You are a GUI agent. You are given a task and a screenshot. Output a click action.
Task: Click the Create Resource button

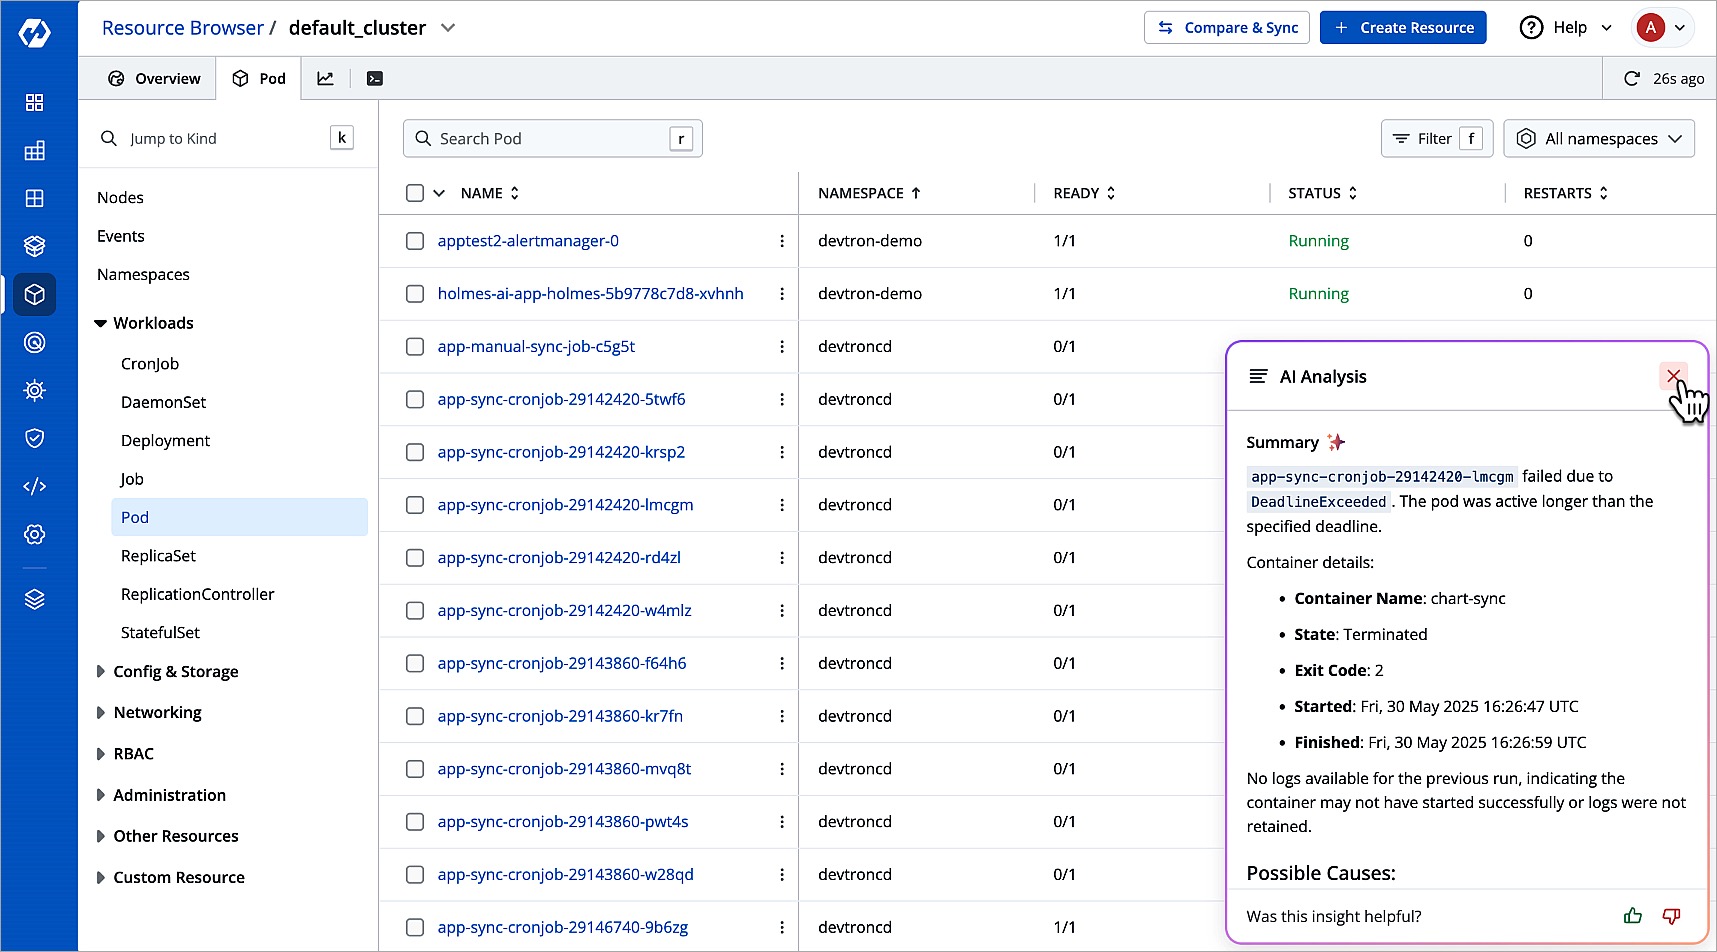(x=1402, y=28)
